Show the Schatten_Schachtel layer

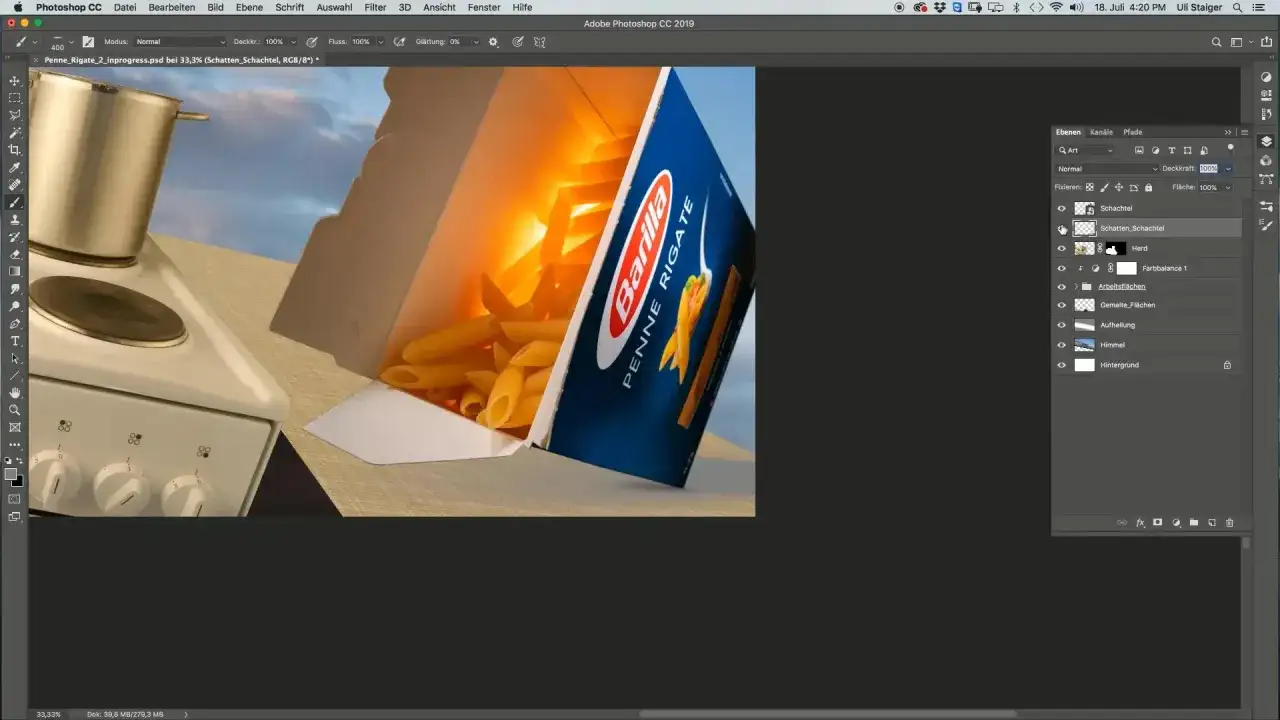(1061, 228)
